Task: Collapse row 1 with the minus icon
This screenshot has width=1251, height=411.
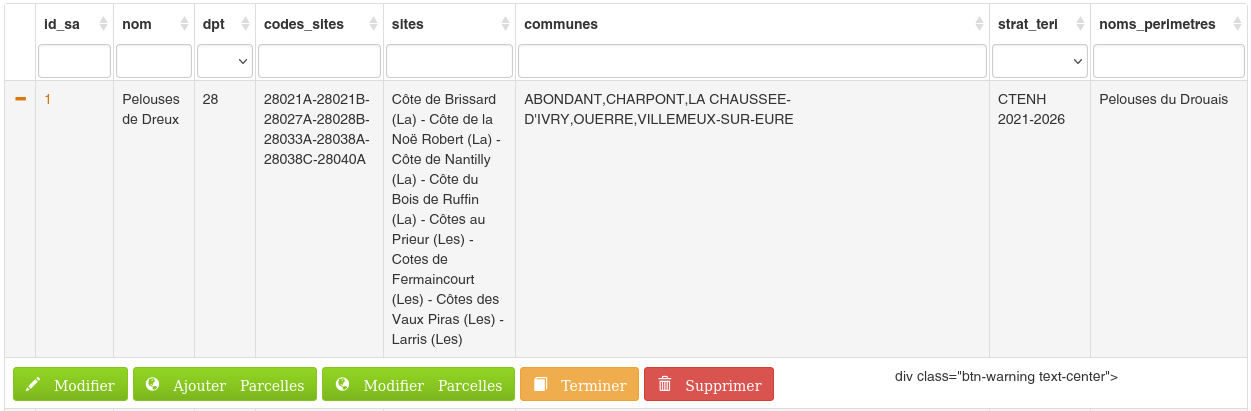Action: point(20,99)
